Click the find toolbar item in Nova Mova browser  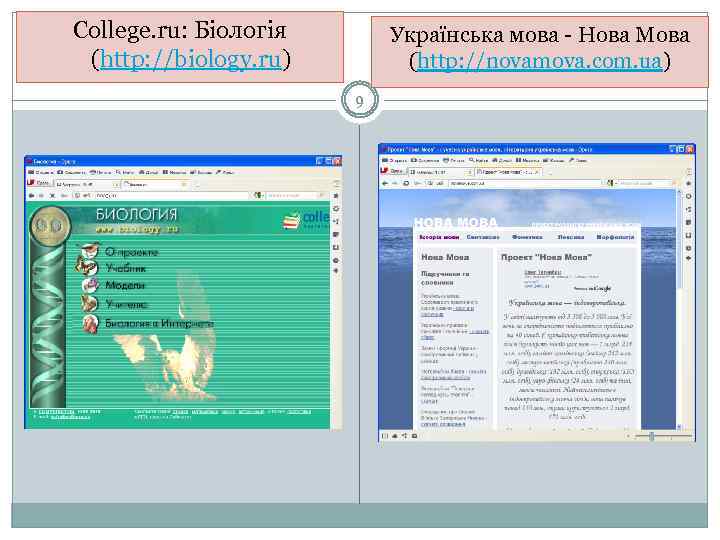(x=478, y=160)
